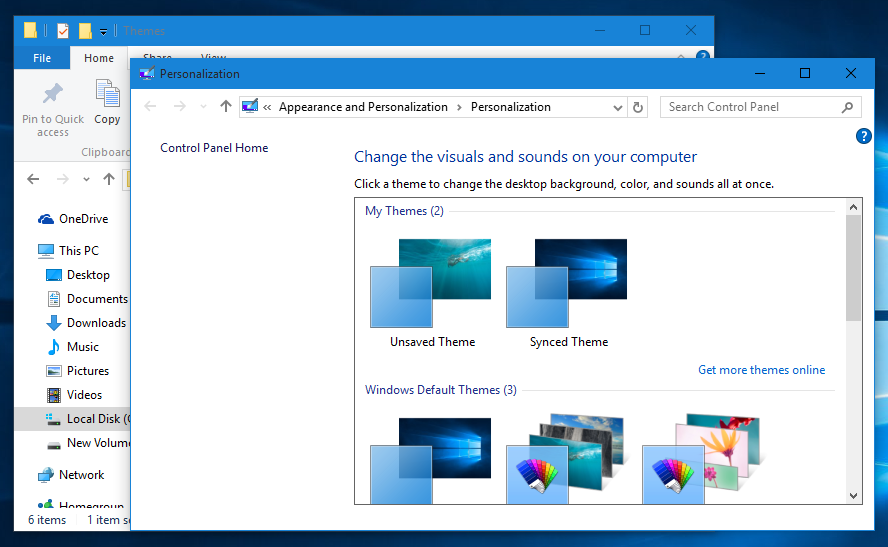Click the Search Control Panel field
The image size is (888, 547).
tap(761, 107)
